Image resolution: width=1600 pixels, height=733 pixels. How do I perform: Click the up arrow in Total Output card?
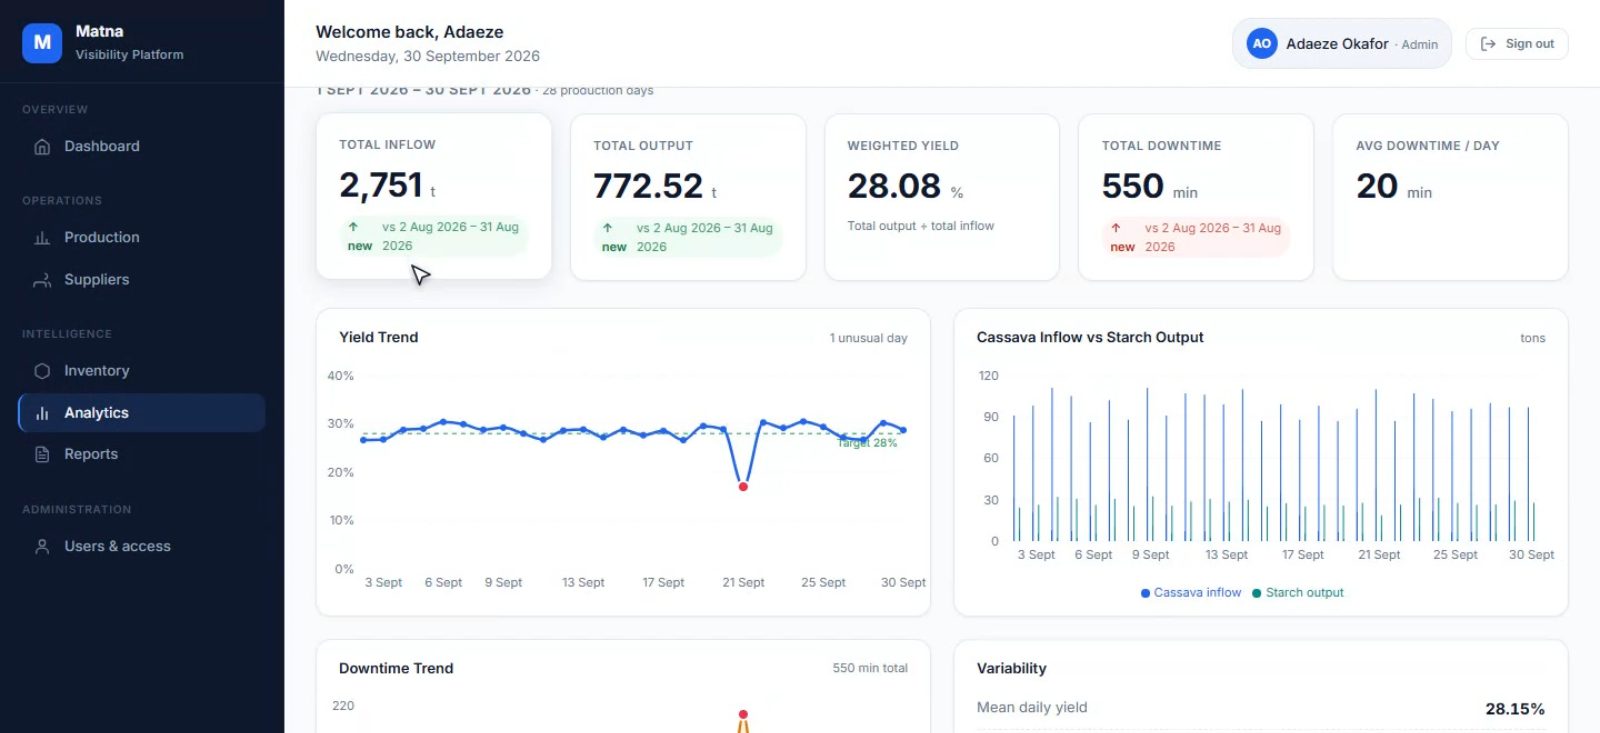[x=607, y=228]
